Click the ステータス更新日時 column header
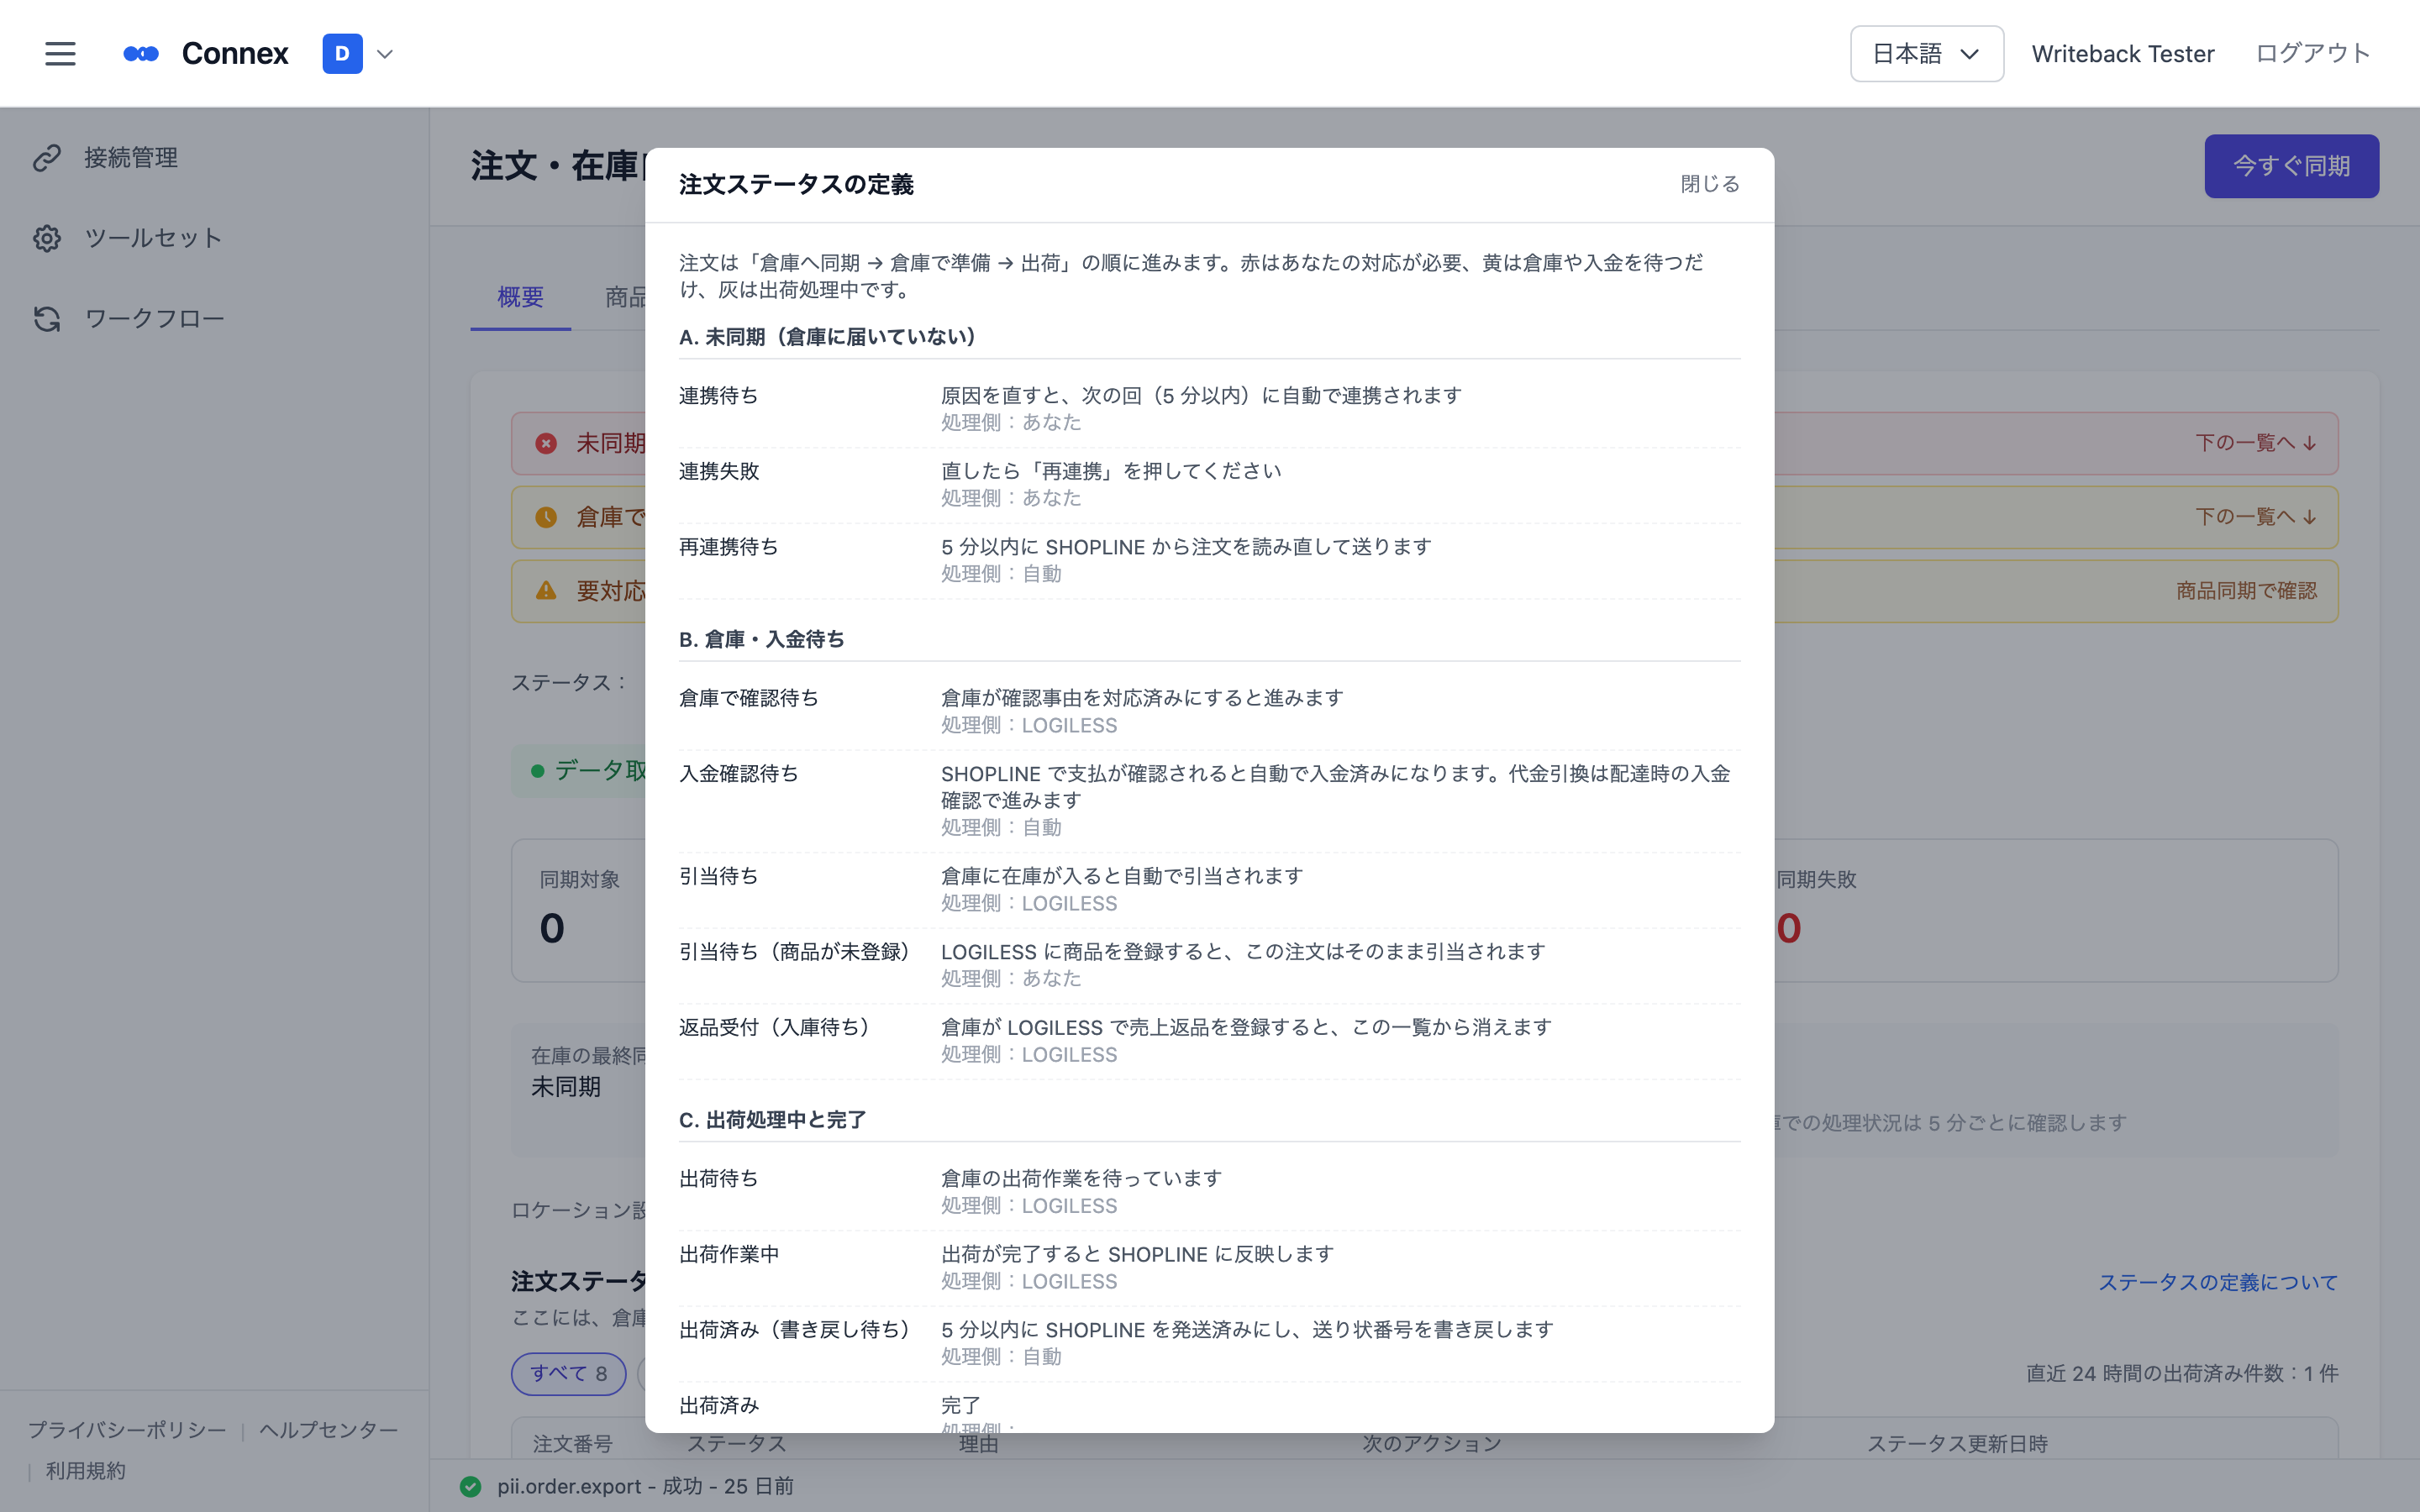The height and width of the screenshot is (1512, 2420). pos(1957,1444)
